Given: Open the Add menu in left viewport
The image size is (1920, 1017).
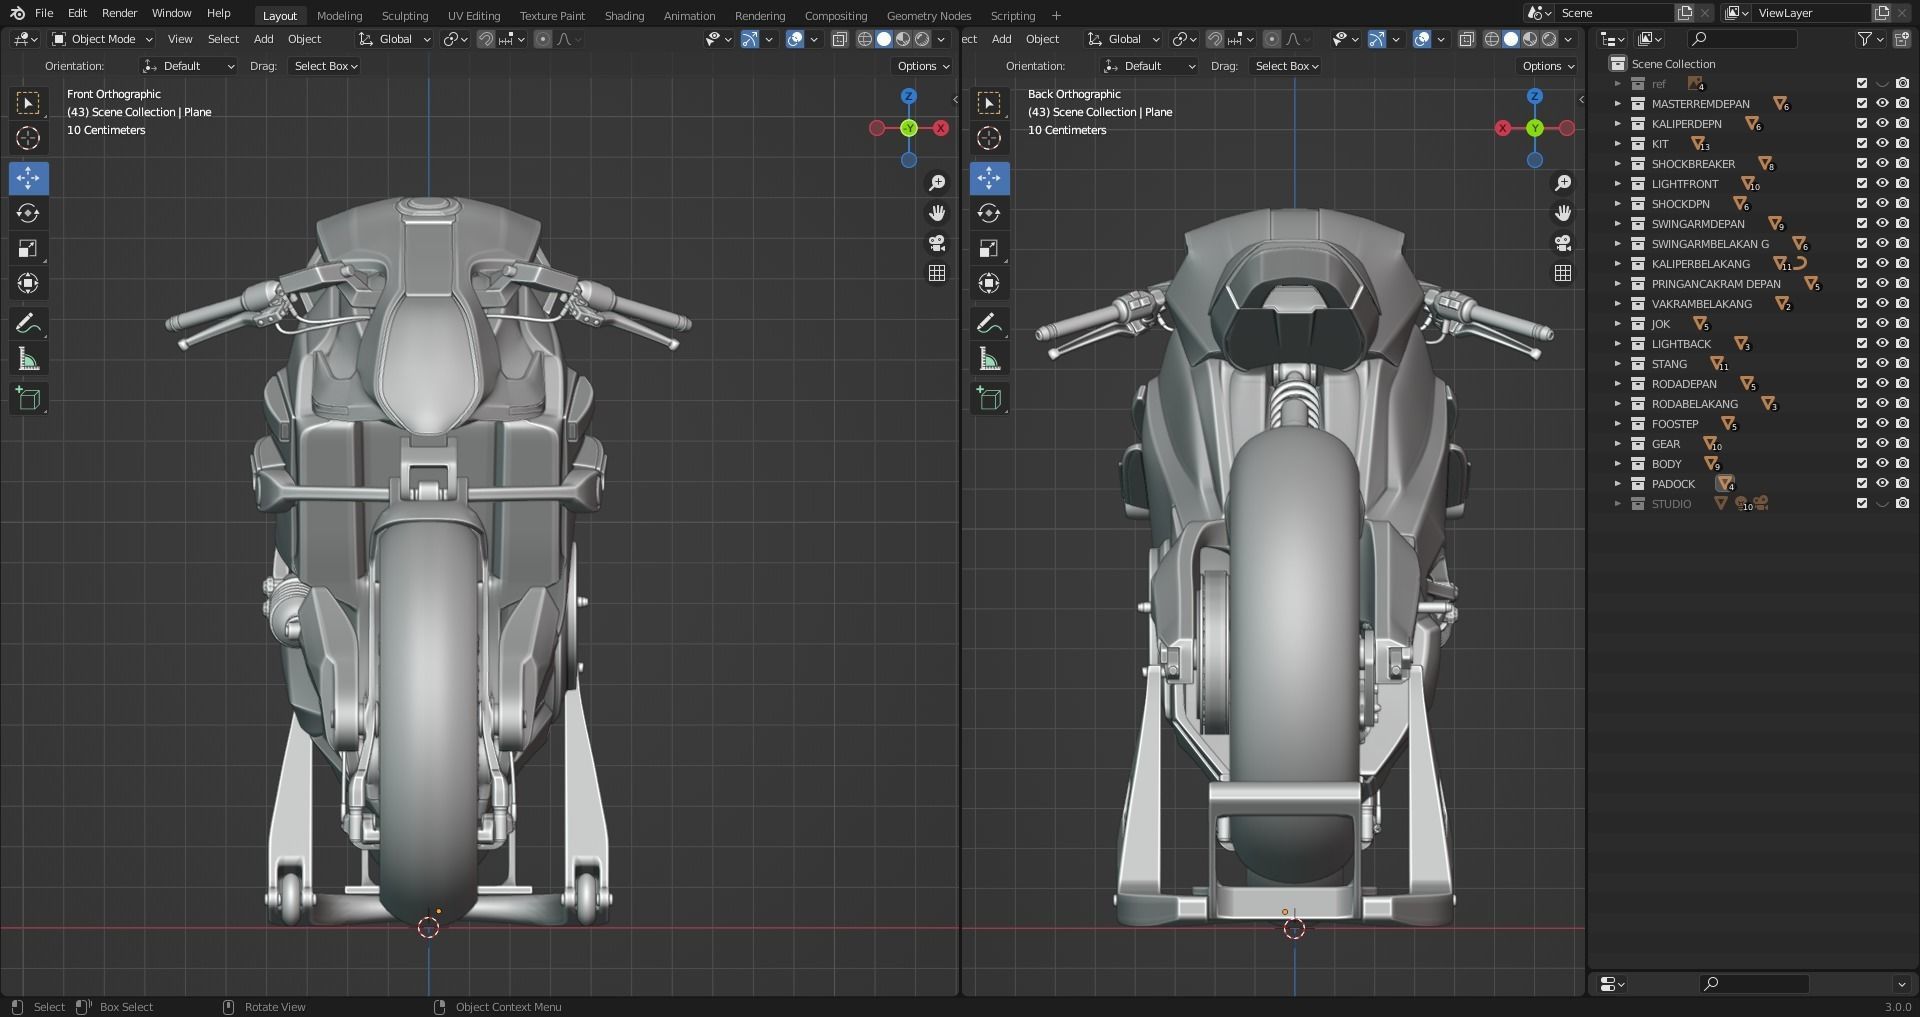Looking at the screenshot, I should pos(263,39).
